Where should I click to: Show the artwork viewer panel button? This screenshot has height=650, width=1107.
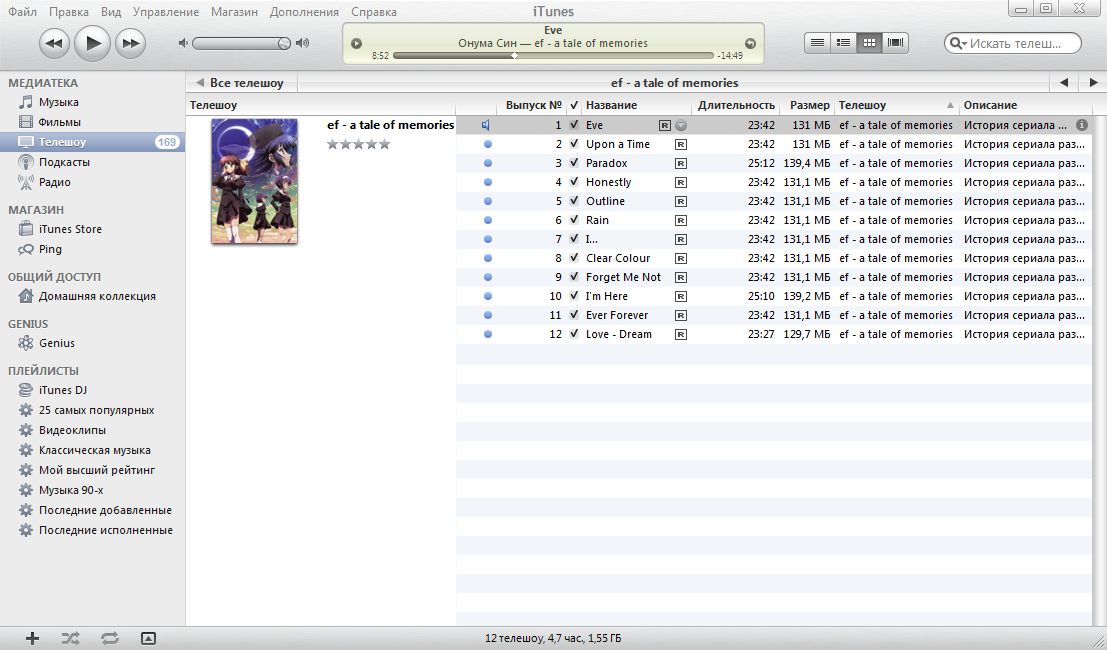tap(148, 639)
